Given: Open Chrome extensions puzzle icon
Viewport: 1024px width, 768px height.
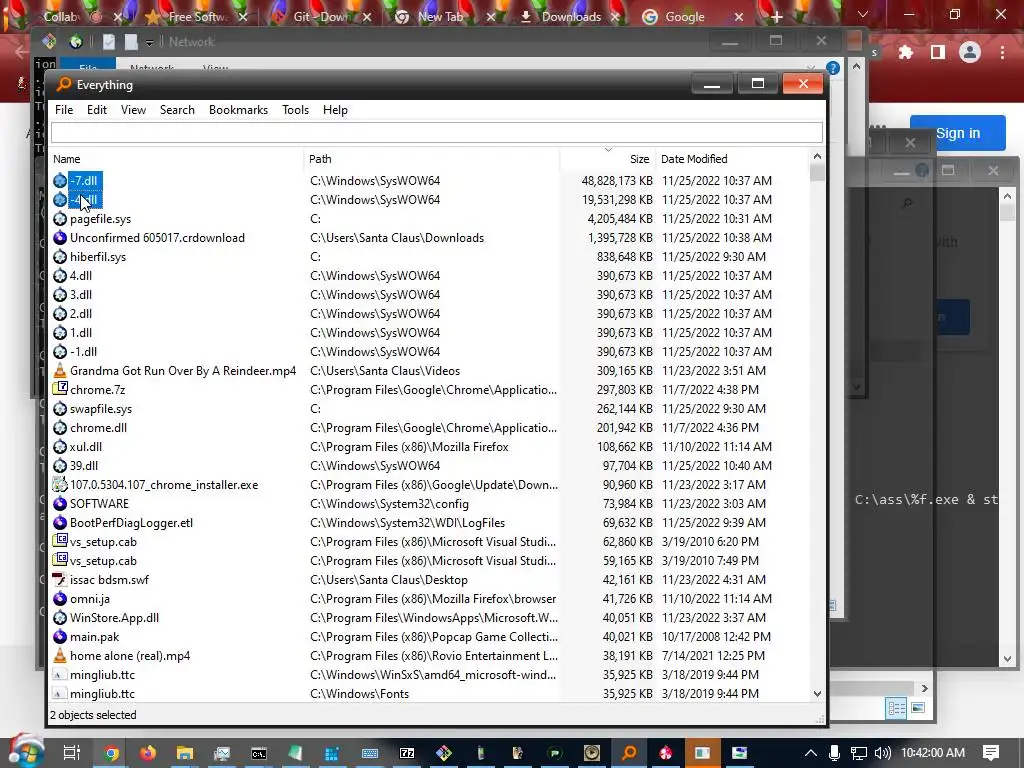Looking at the screenshot, I should click(906, 52).
